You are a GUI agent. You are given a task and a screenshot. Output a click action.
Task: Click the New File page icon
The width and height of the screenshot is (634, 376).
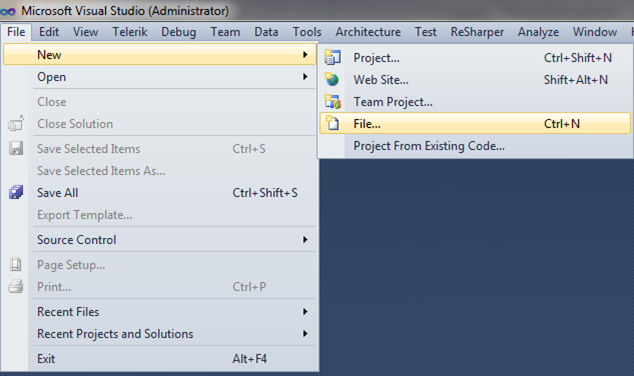[332, 123]
